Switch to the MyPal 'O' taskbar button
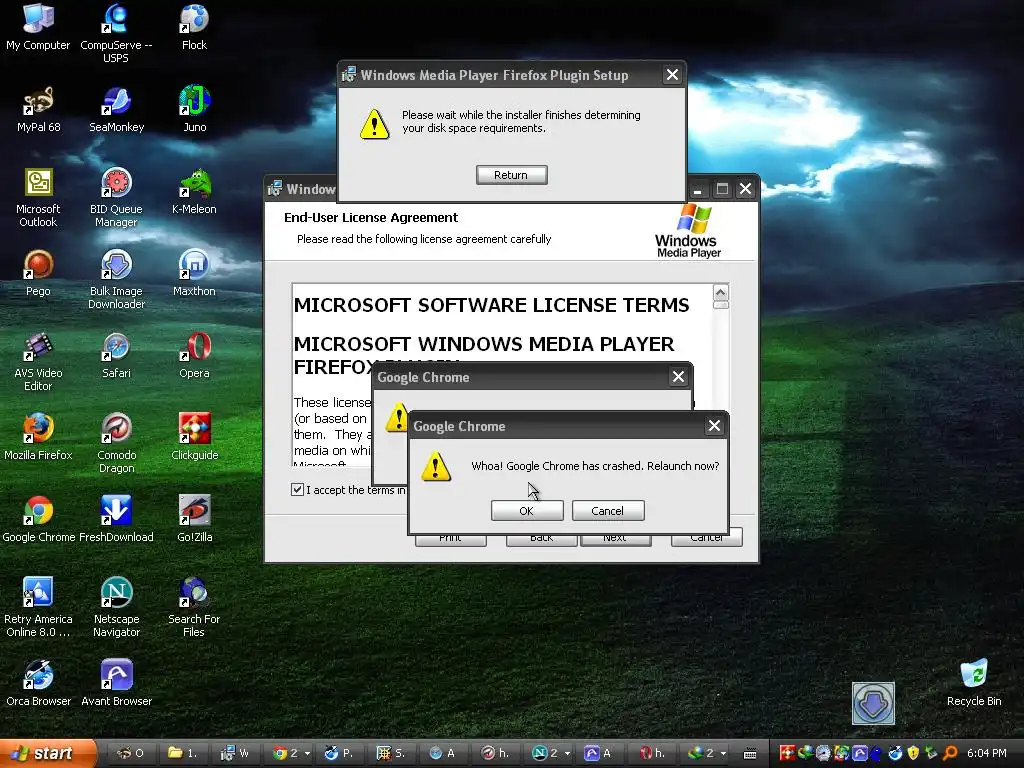The height and width of the screenshot is (768, 1024). [x=131, y=754]
